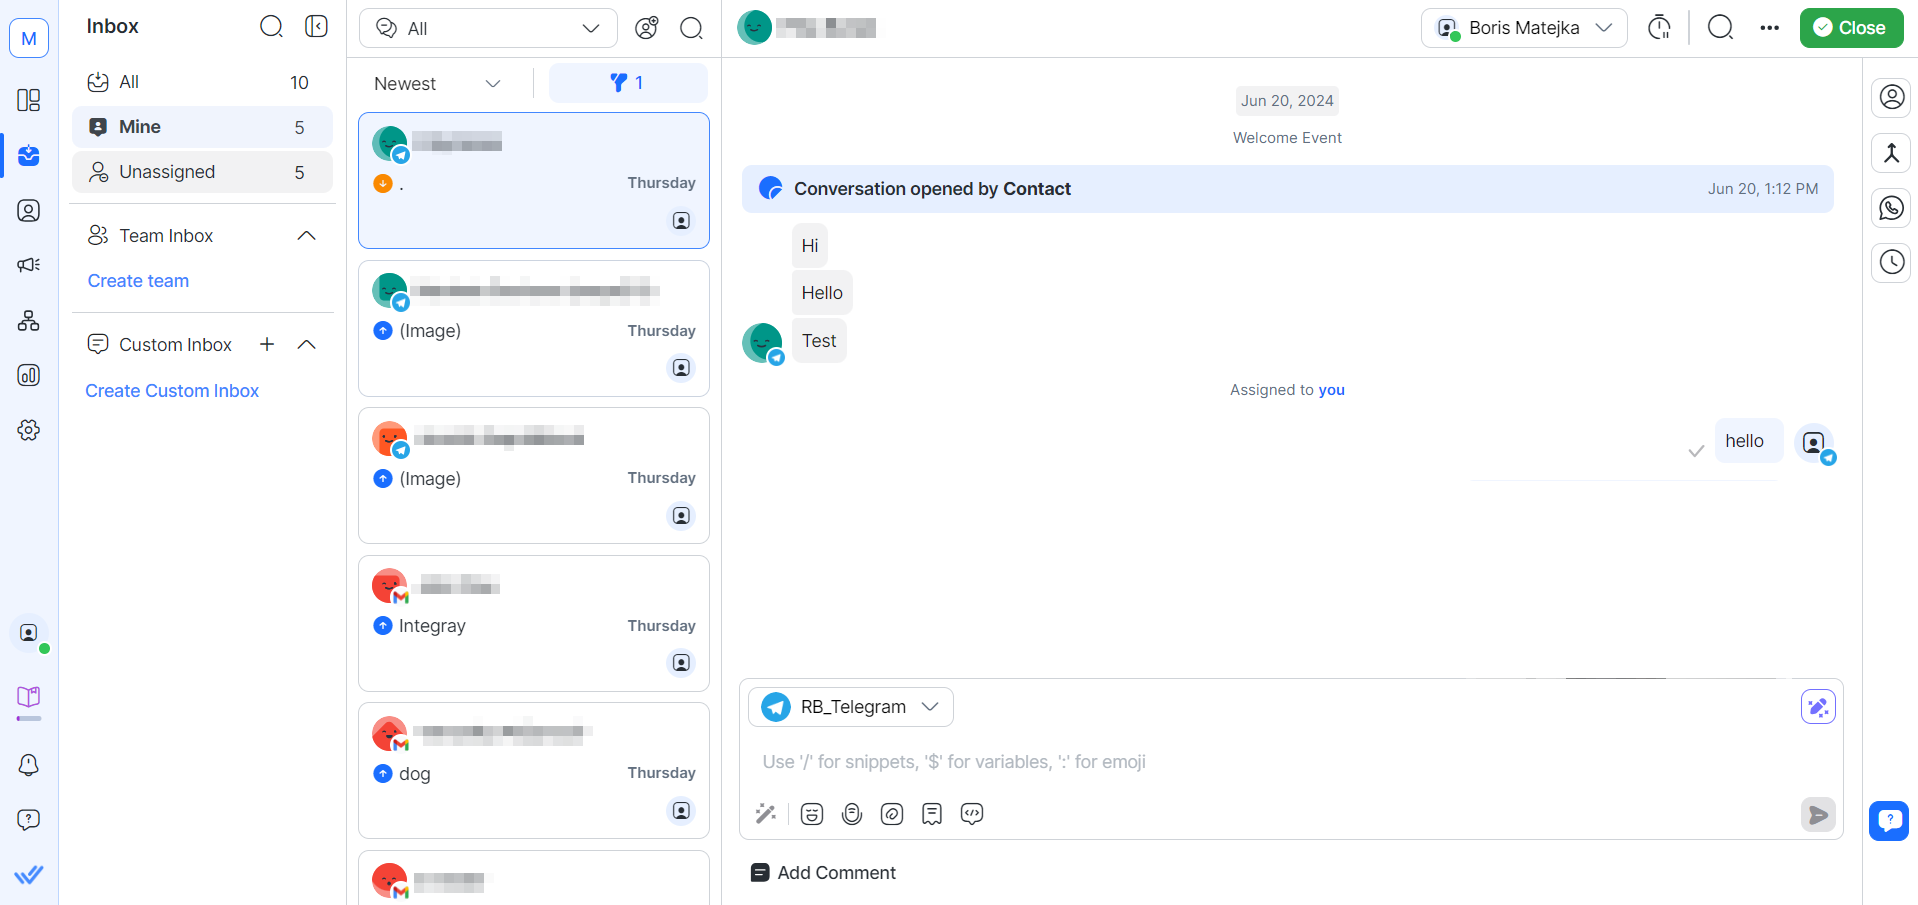
Task: Open the snooze timer icon in header
Action: point(1659,28)
